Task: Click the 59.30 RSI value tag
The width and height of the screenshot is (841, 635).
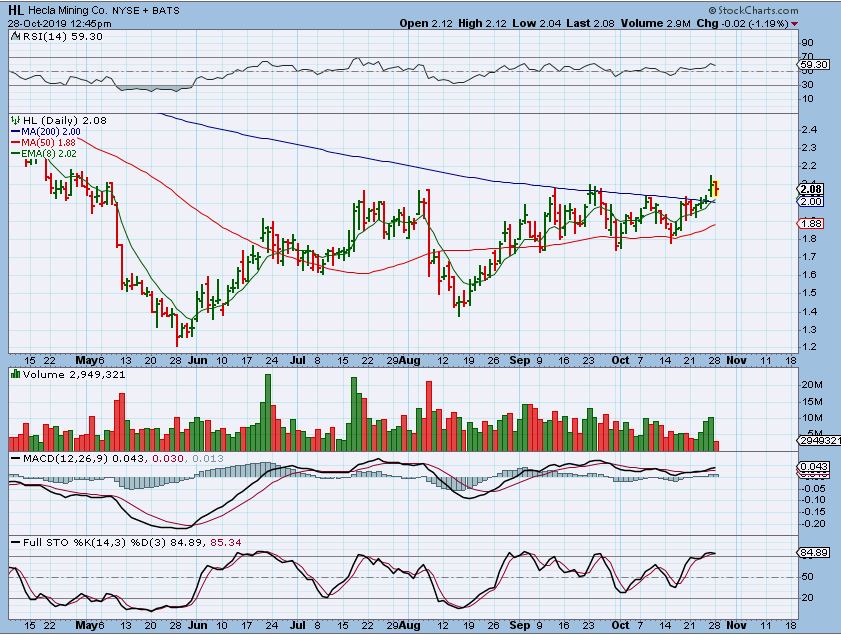Action: tap(814, 64)
